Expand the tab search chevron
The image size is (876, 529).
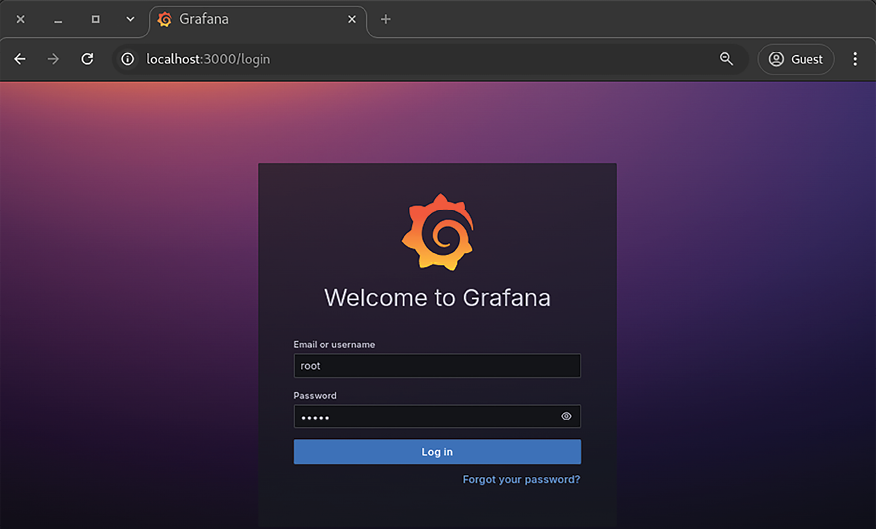pos(130,19)
